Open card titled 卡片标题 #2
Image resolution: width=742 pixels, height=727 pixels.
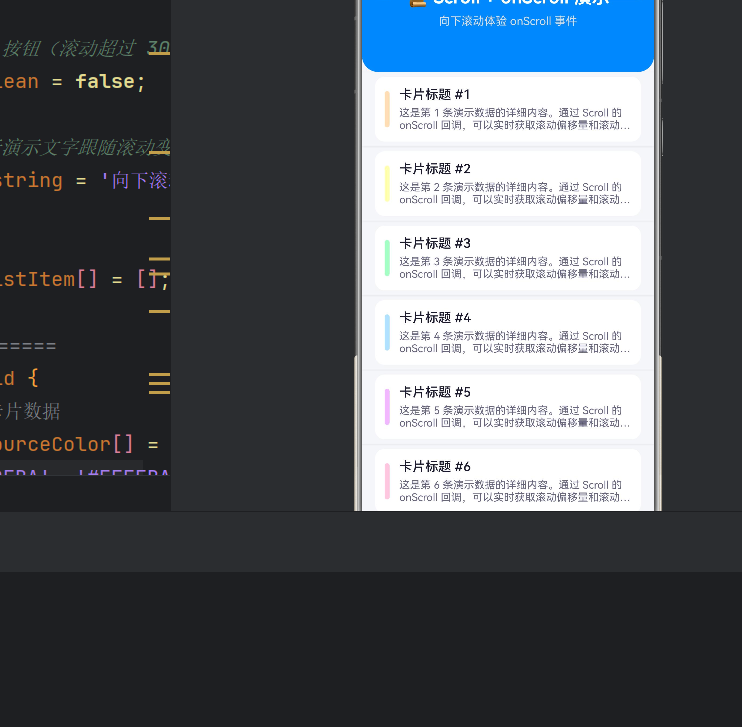tap(508, 184)
